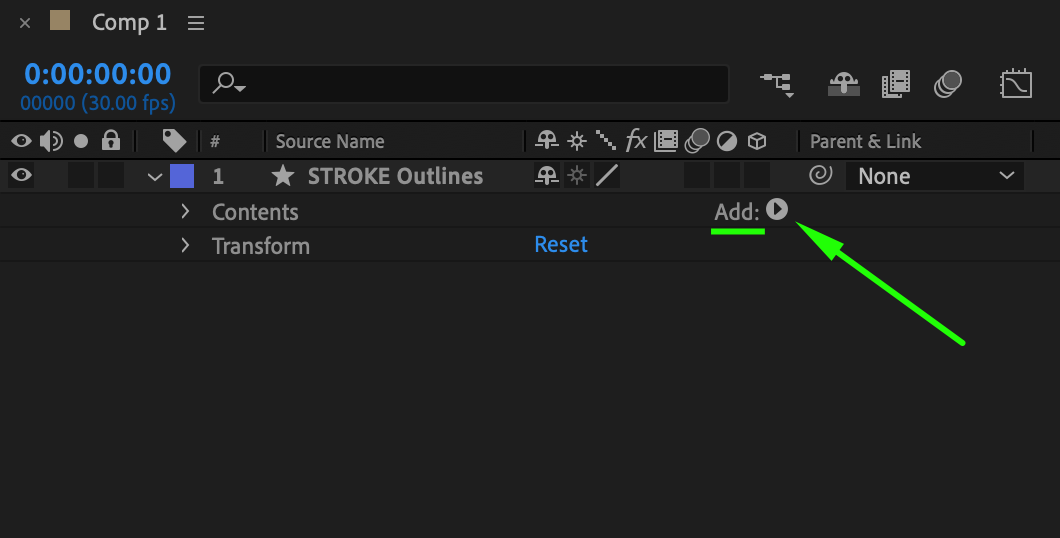Open the Parent dropdown set to None

point(934,176)
